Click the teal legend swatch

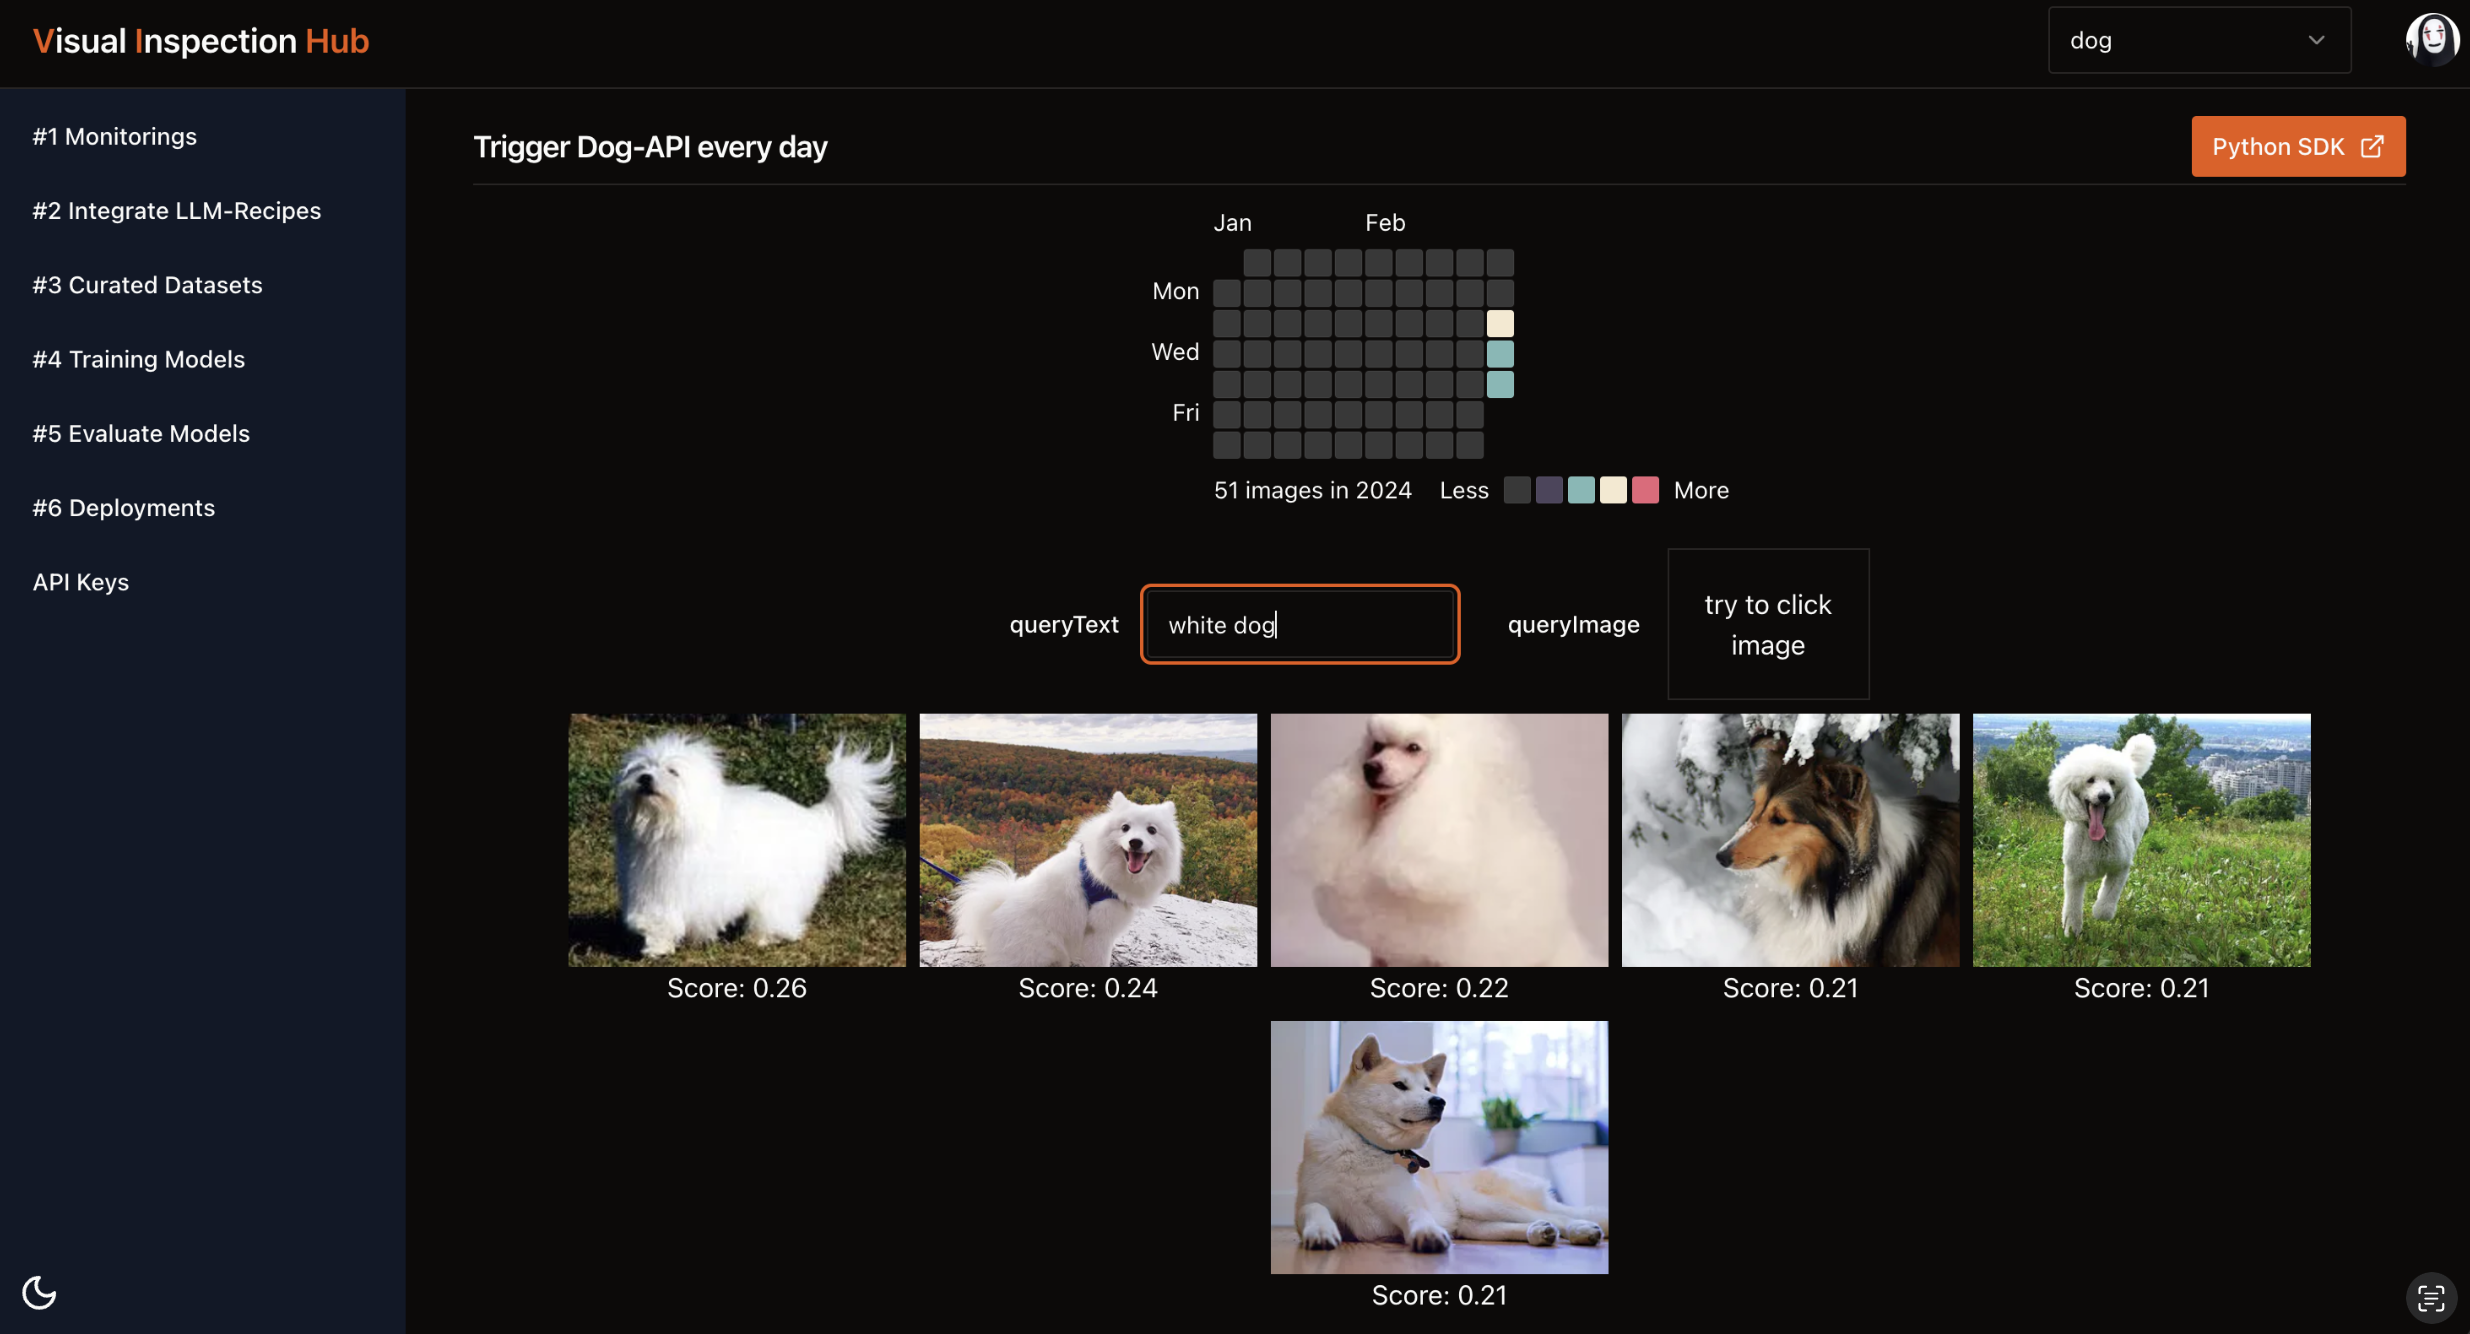pyautogui.click(x=1581, y=490)
